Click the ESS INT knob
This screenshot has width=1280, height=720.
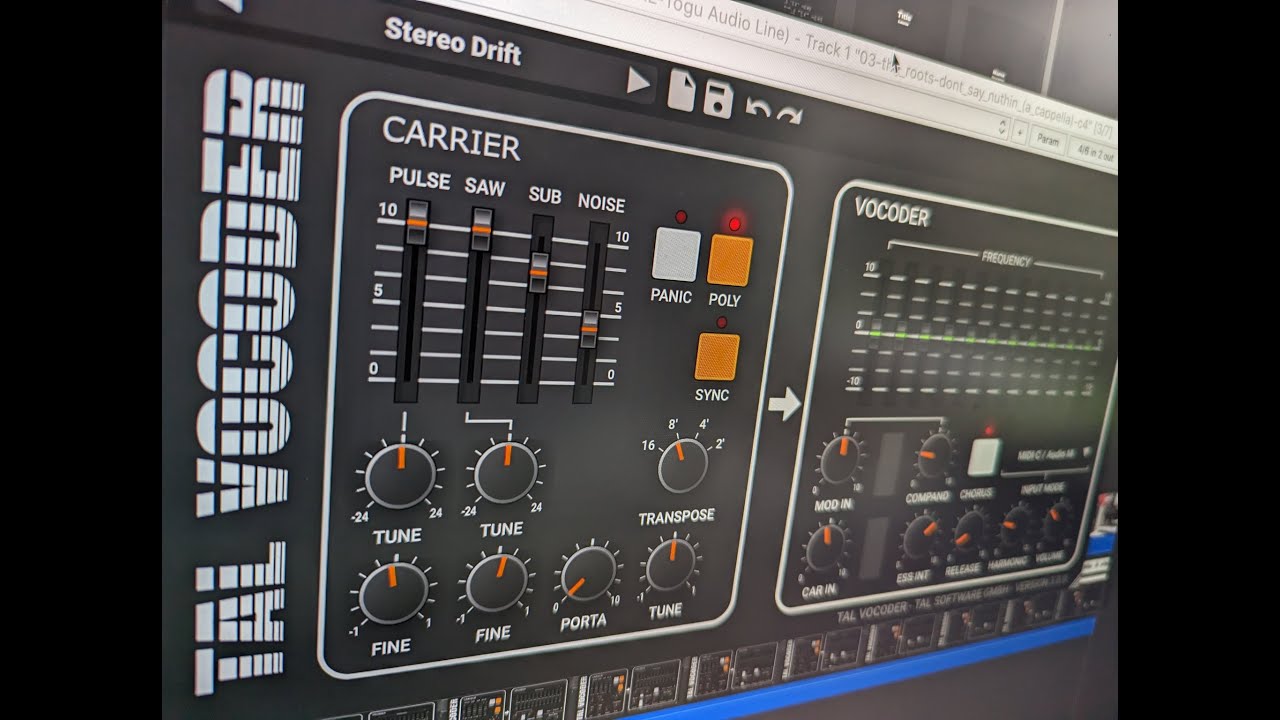[920, 537]
